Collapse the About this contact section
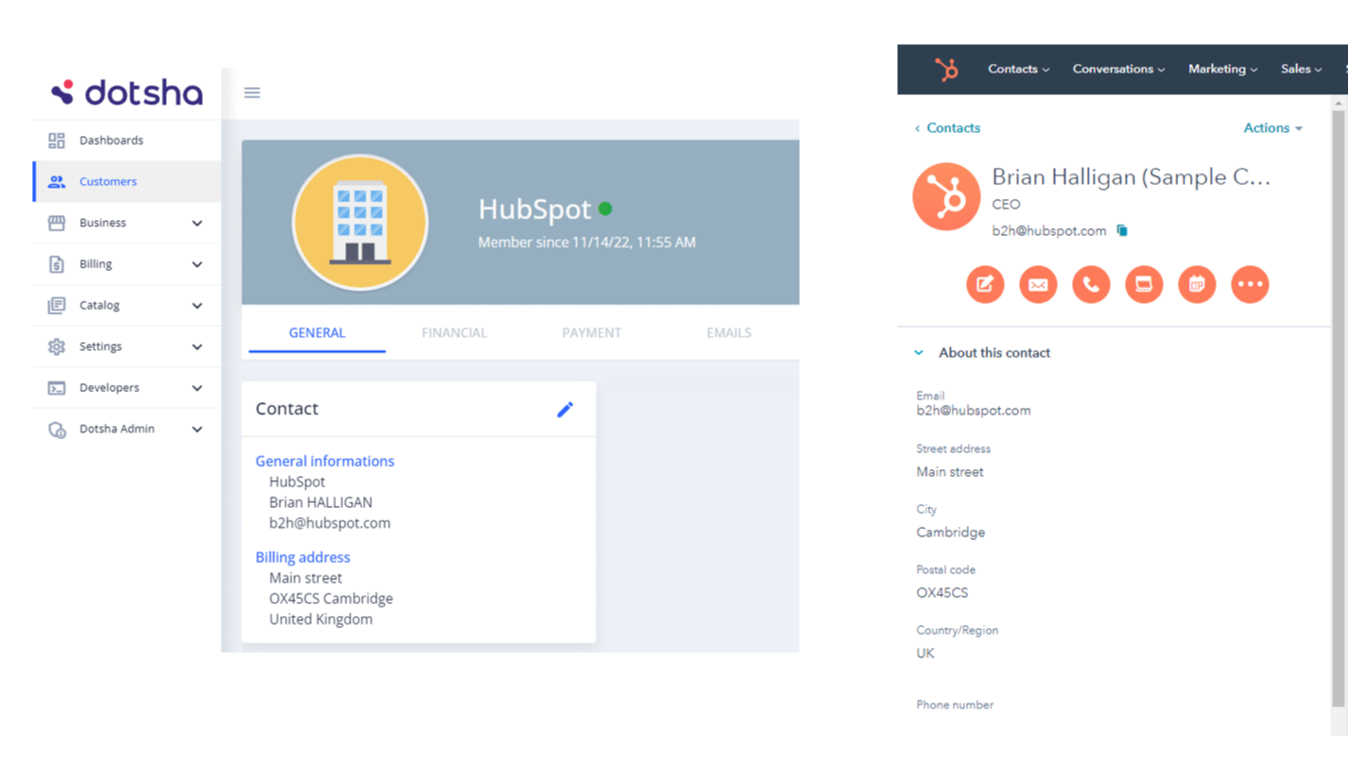 click(919, 353)
